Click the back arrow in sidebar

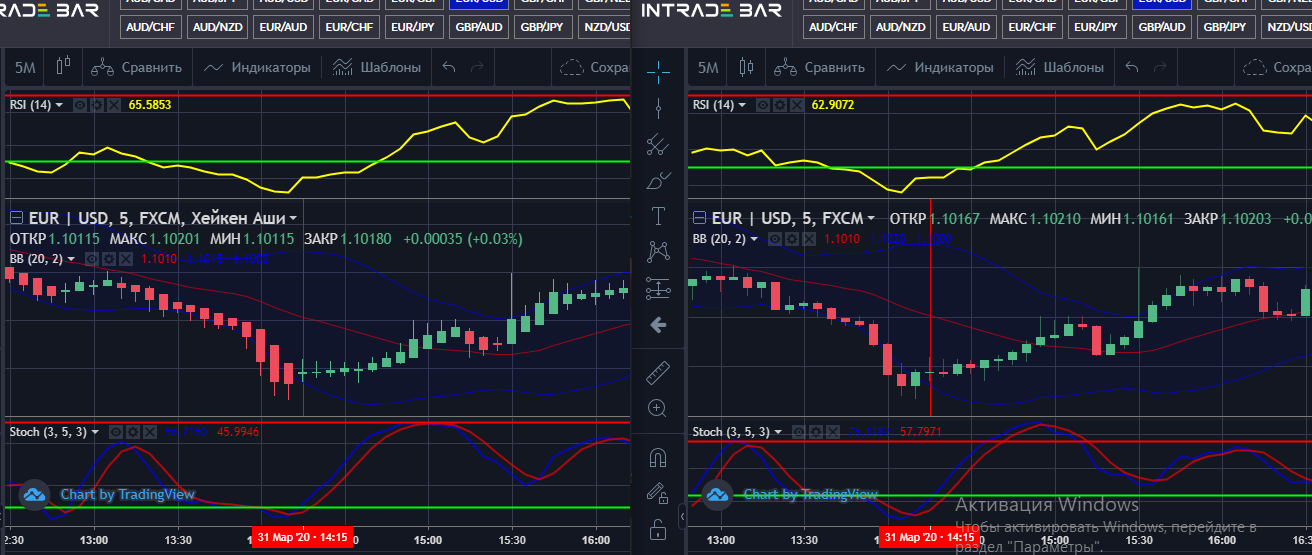[x=658, y=324]
